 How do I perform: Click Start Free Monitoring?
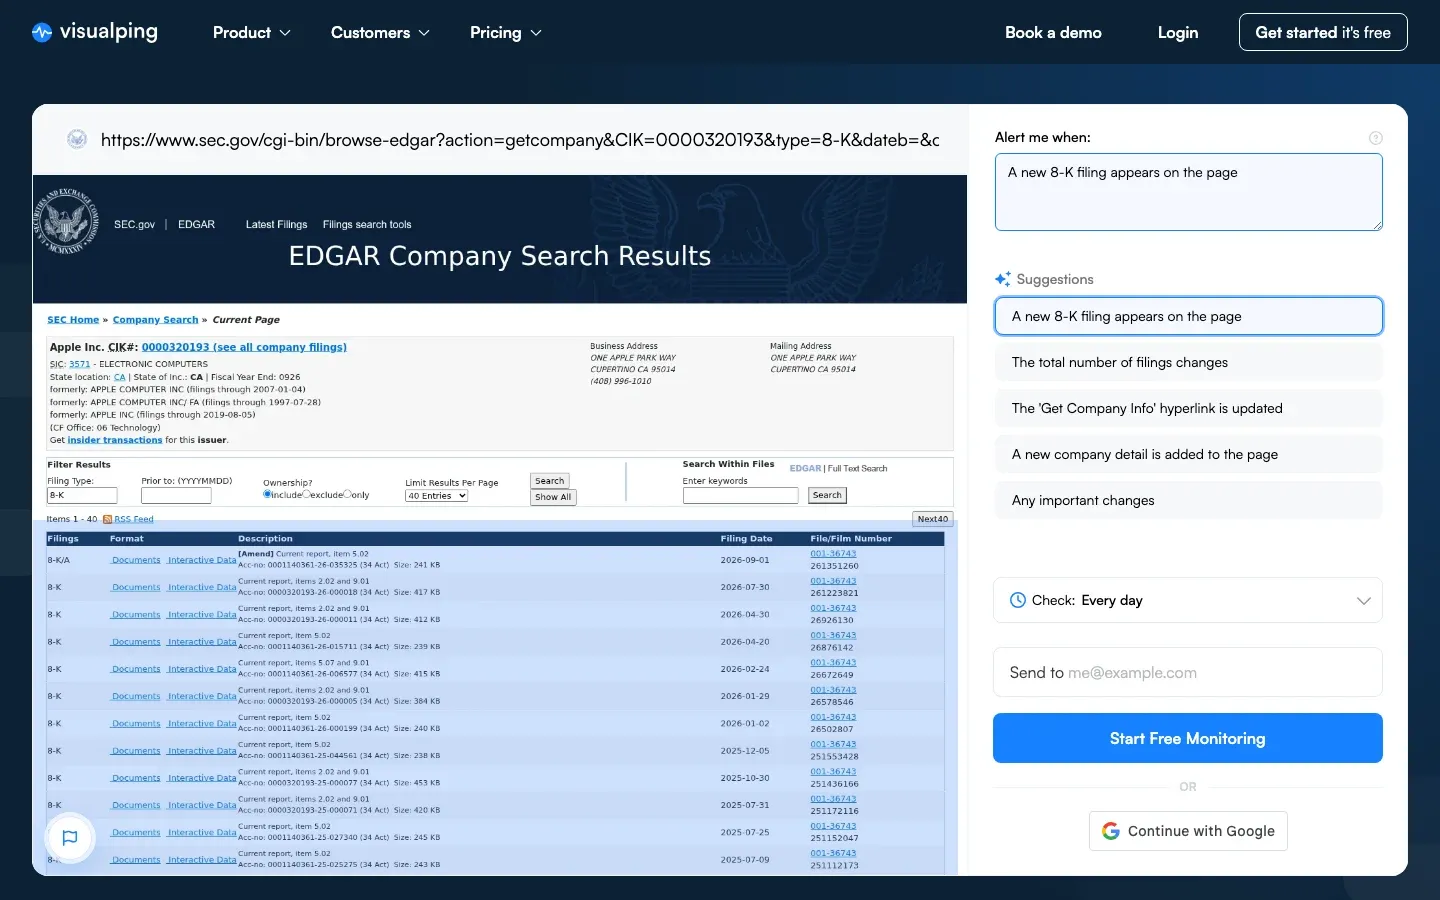point(1188,738)
